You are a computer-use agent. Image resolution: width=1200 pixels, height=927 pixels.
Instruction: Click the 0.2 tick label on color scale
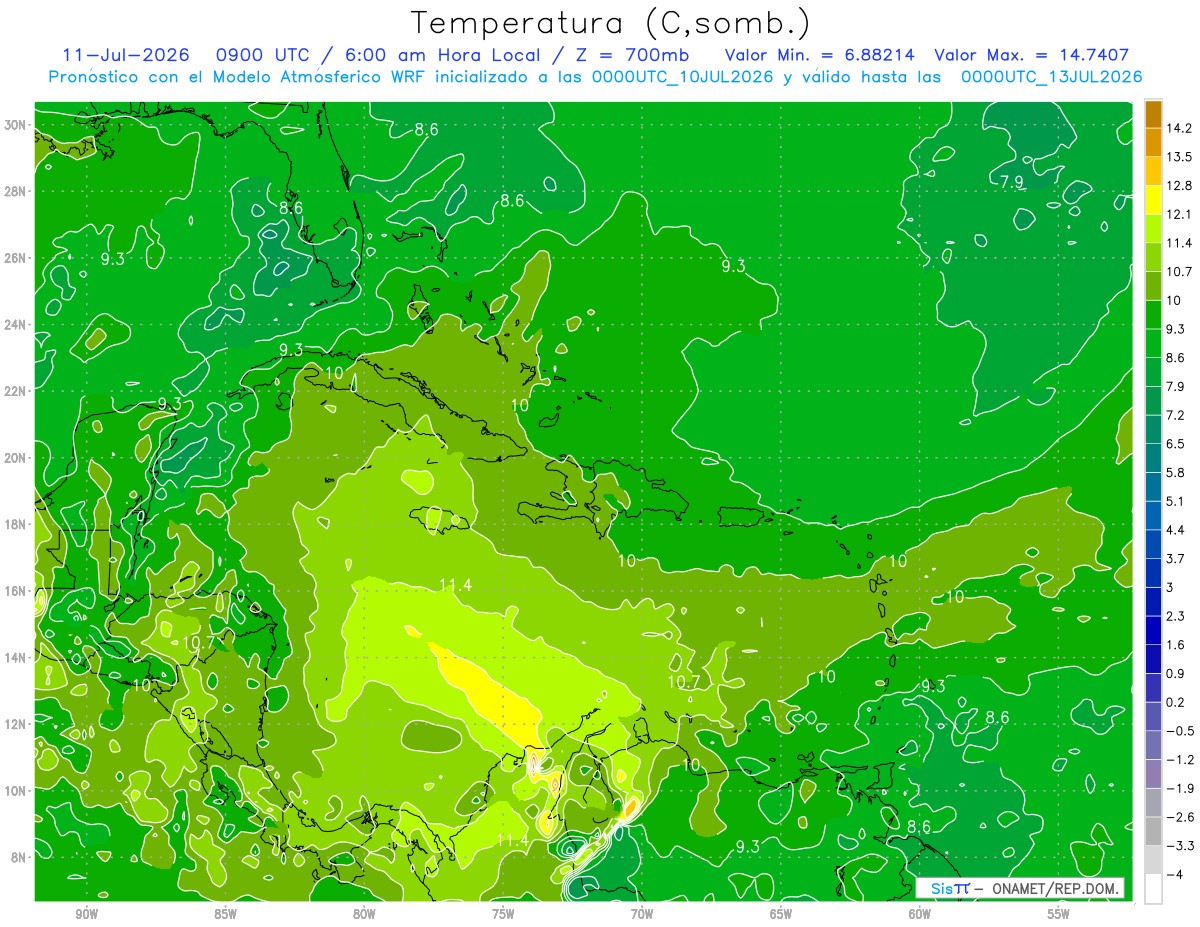click(1175, 702)
